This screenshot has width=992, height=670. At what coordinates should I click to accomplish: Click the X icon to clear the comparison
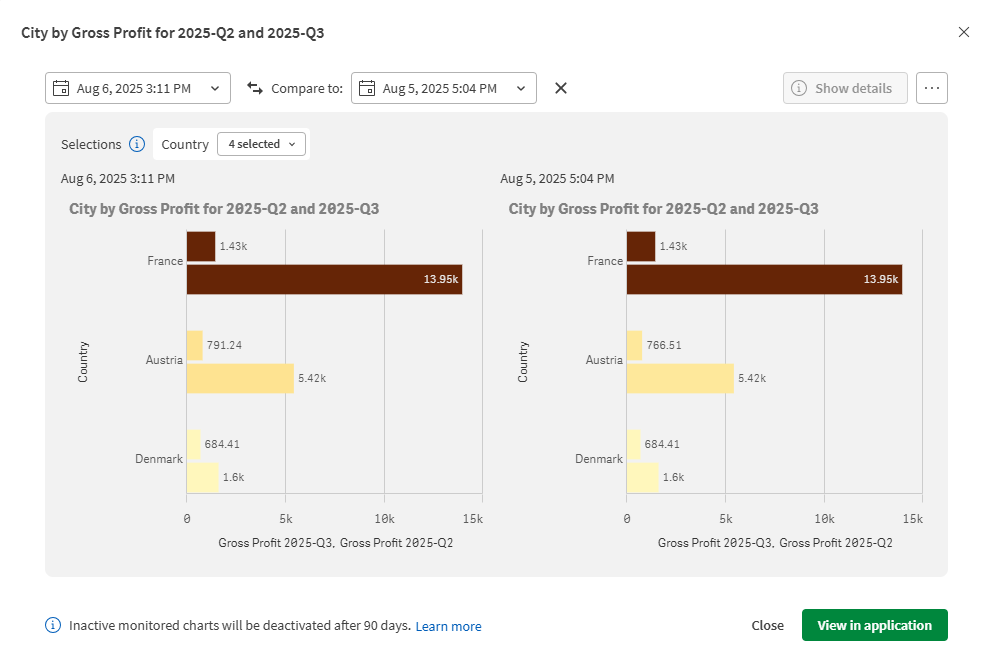[x=560, y=88]
